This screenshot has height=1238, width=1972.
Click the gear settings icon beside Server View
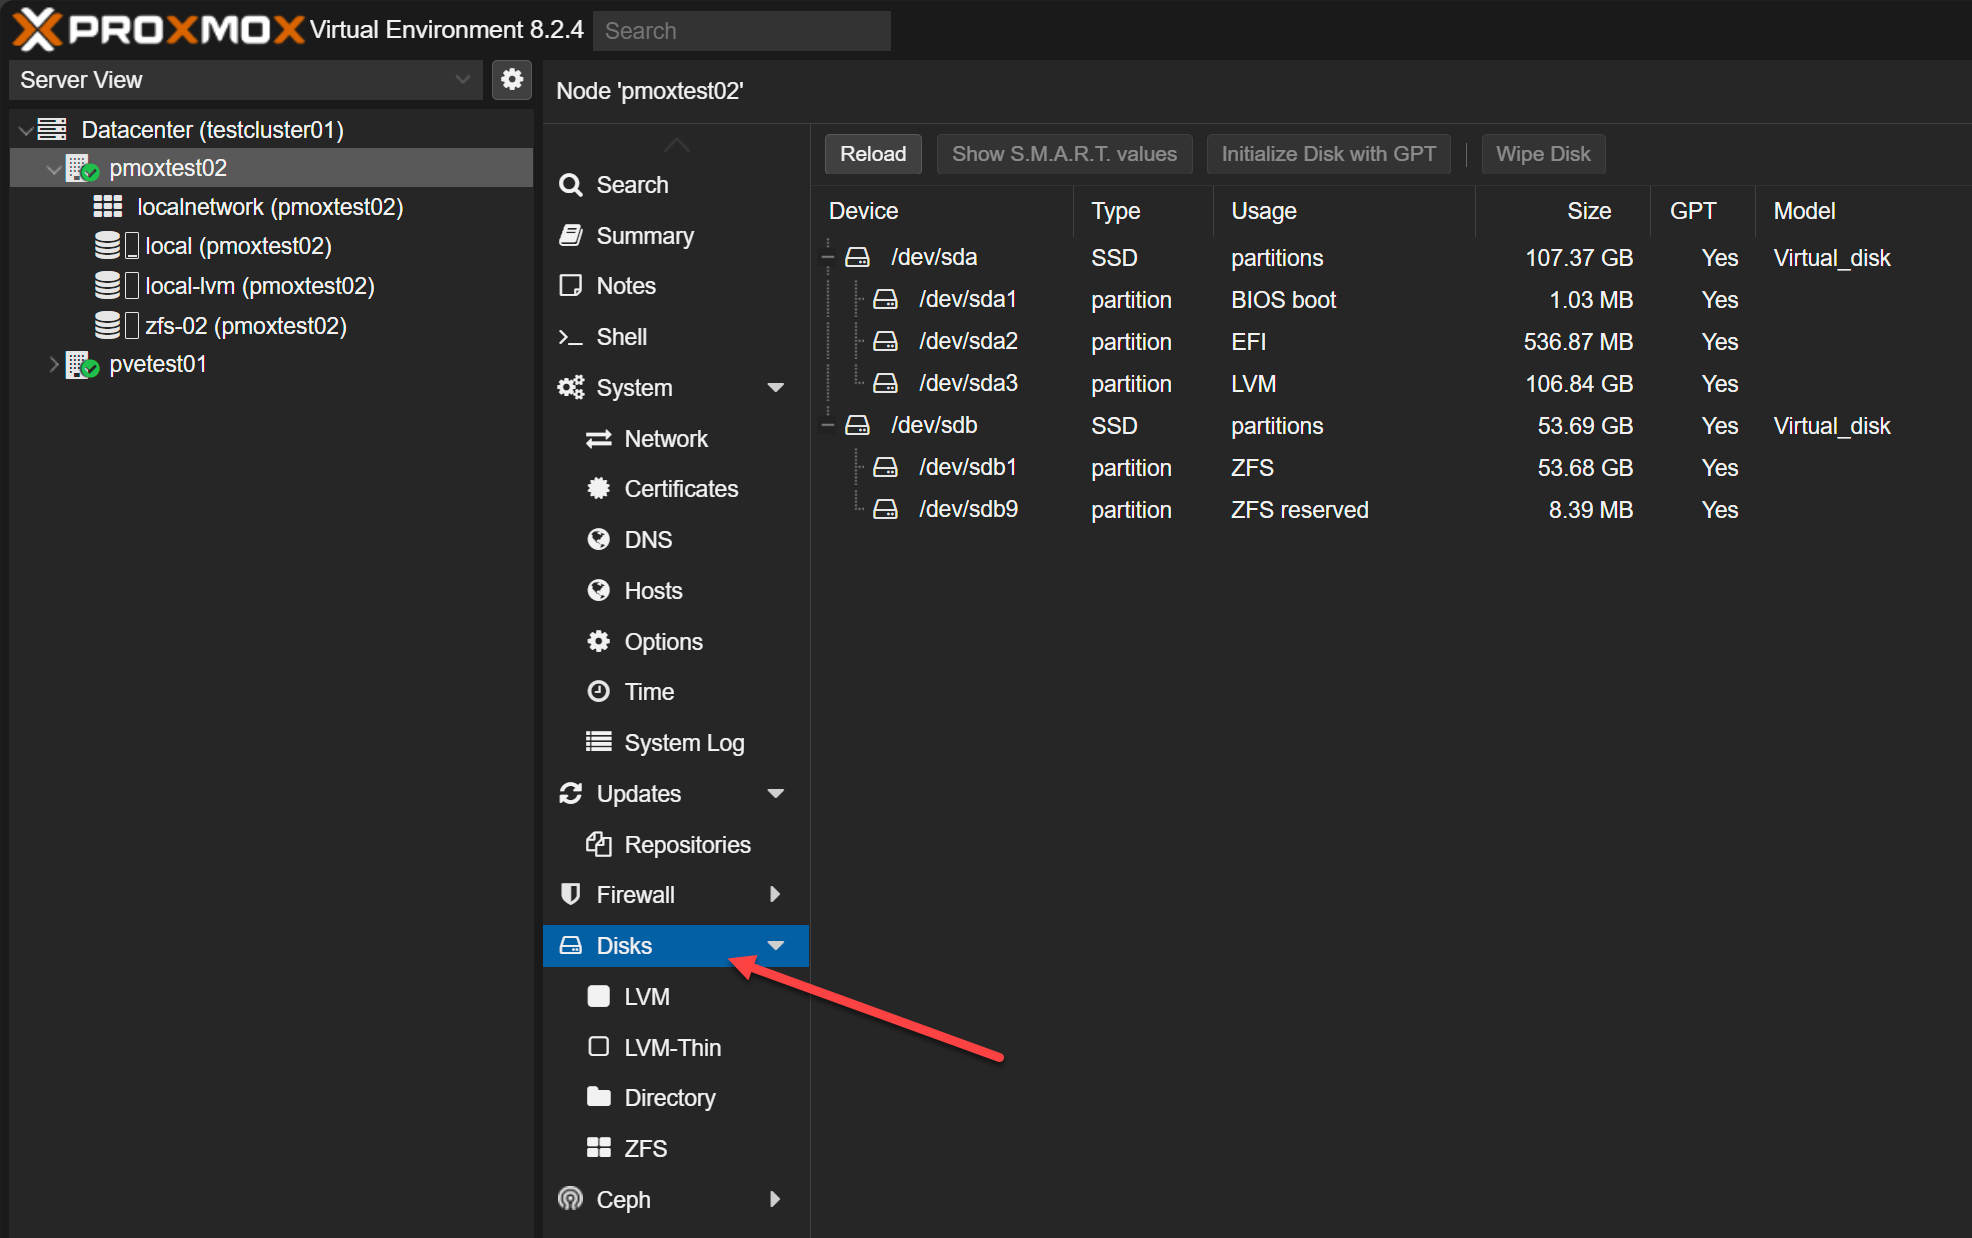tap(512, 79)
